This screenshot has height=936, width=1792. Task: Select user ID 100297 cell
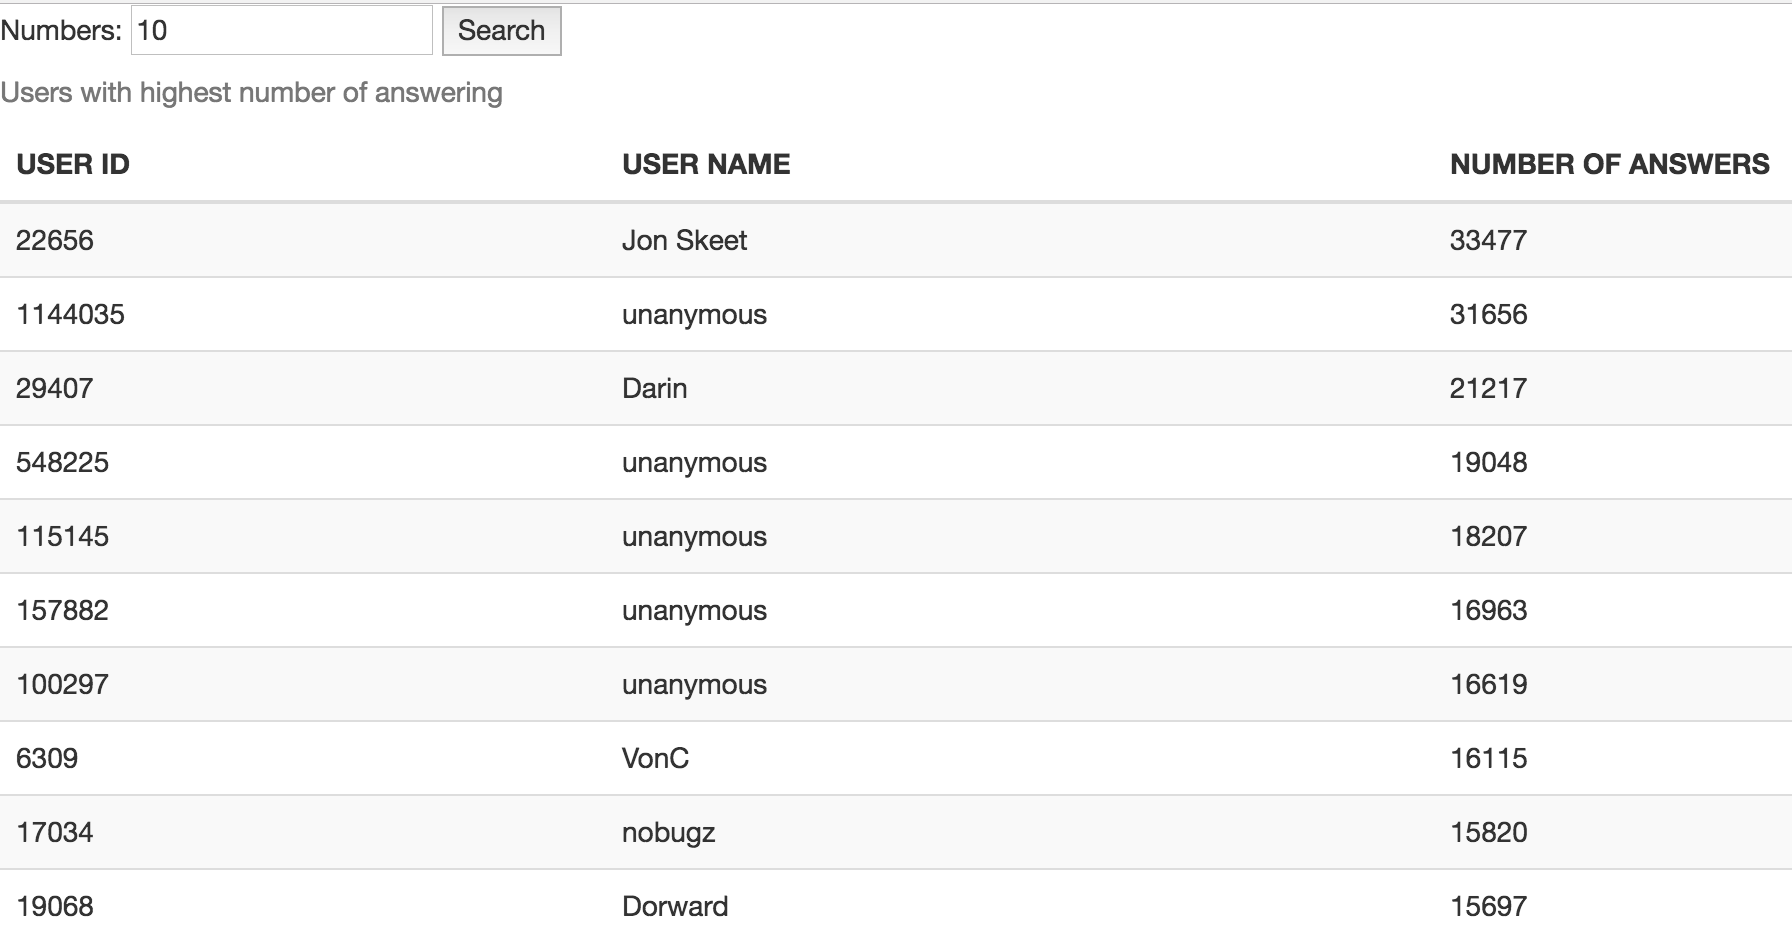(x=62, y=684)
